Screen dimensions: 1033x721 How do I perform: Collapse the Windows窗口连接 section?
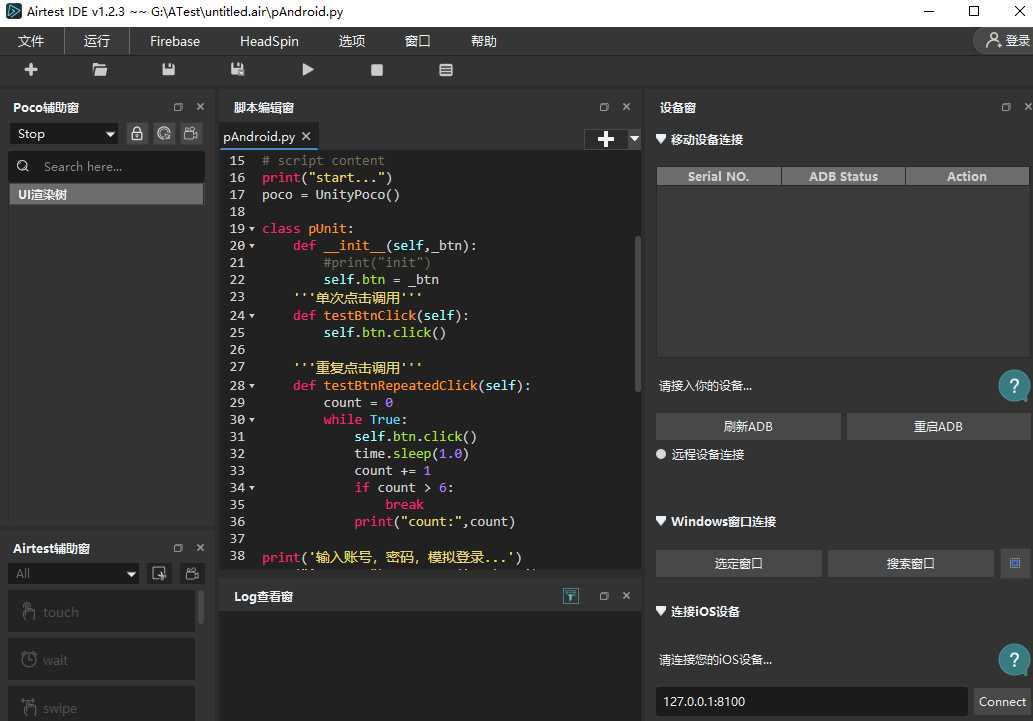(661, 521)
